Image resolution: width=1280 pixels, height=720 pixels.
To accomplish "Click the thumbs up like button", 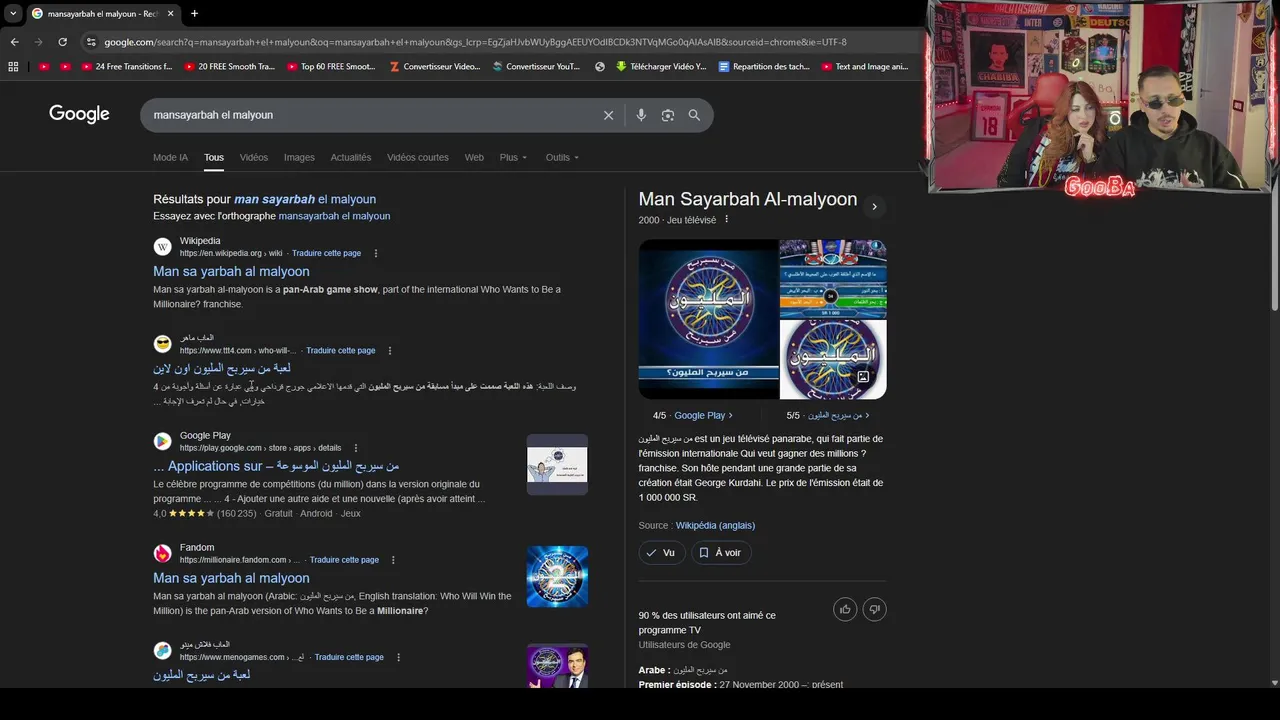I will (x=845, y=609).
